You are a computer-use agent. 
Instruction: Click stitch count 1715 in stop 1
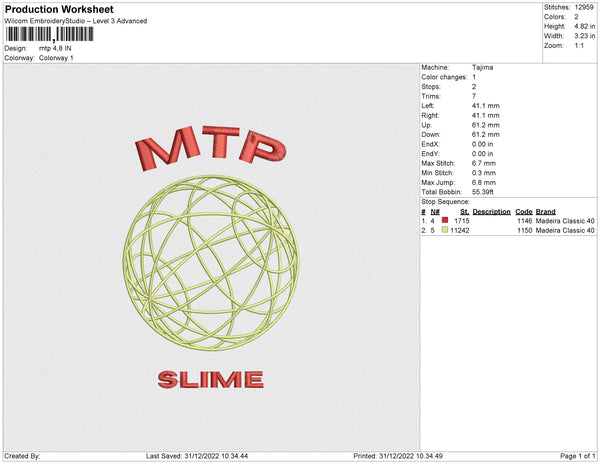(462, 221)
